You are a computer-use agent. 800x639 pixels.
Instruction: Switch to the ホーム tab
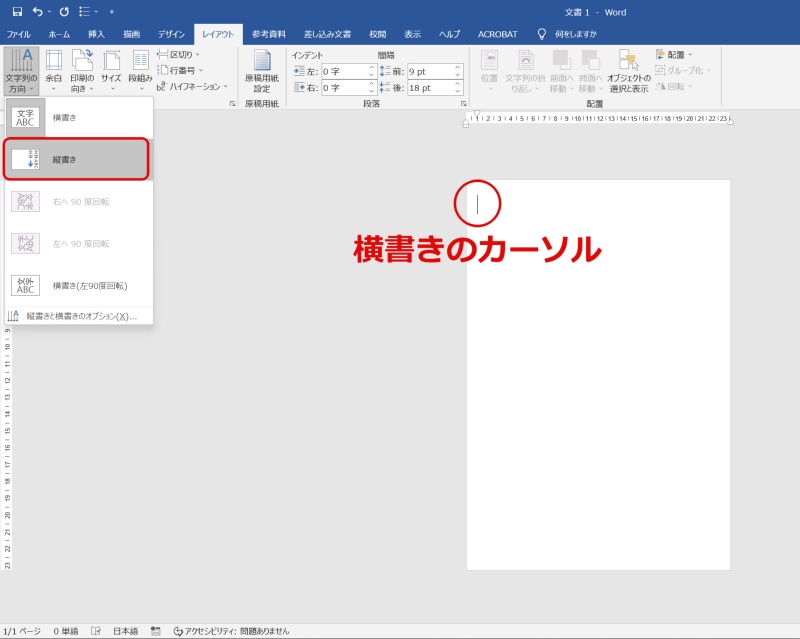click(59, 34)
